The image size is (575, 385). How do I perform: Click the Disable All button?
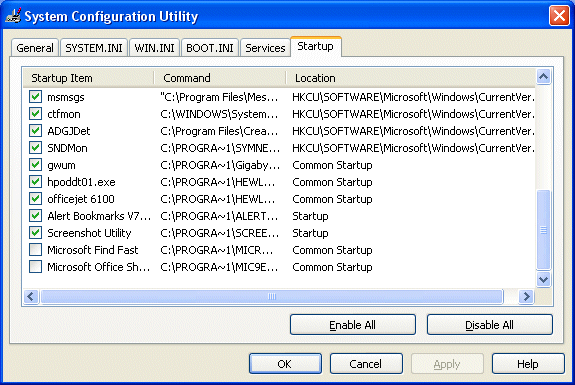click(x=490, y=325)
